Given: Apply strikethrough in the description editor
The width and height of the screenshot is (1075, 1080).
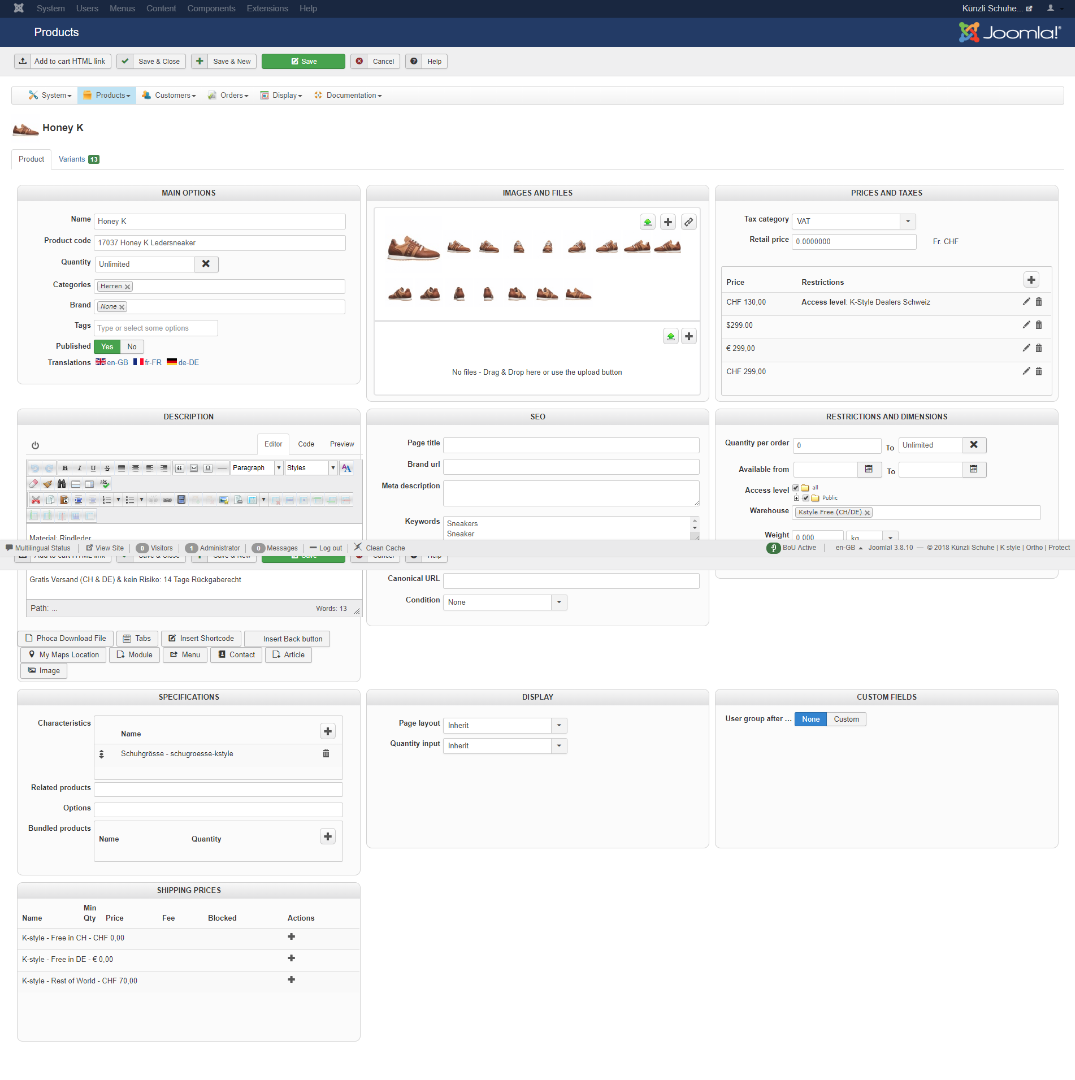Looking at the screenshot, I should [107, 468].
